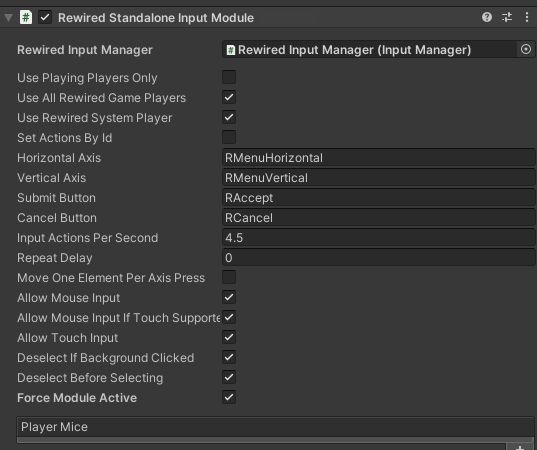
Task: Click Vertical Axis field RMenuVertical
Action: (378, 177)
